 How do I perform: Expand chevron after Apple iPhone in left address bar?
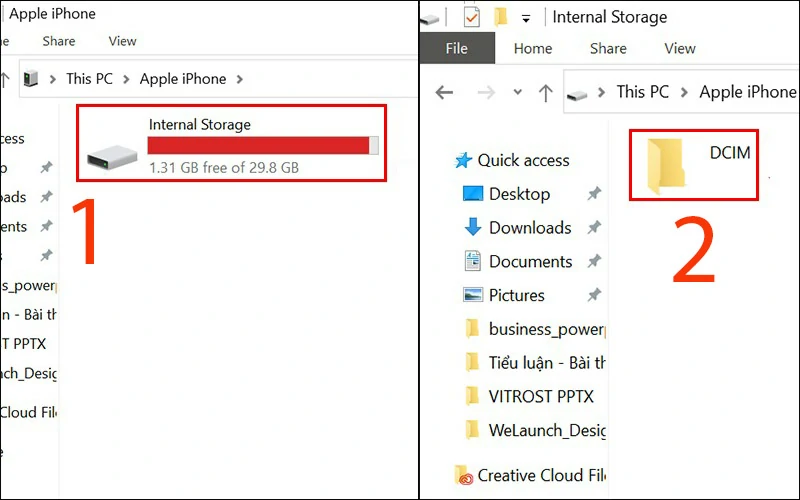coord(240,80)
